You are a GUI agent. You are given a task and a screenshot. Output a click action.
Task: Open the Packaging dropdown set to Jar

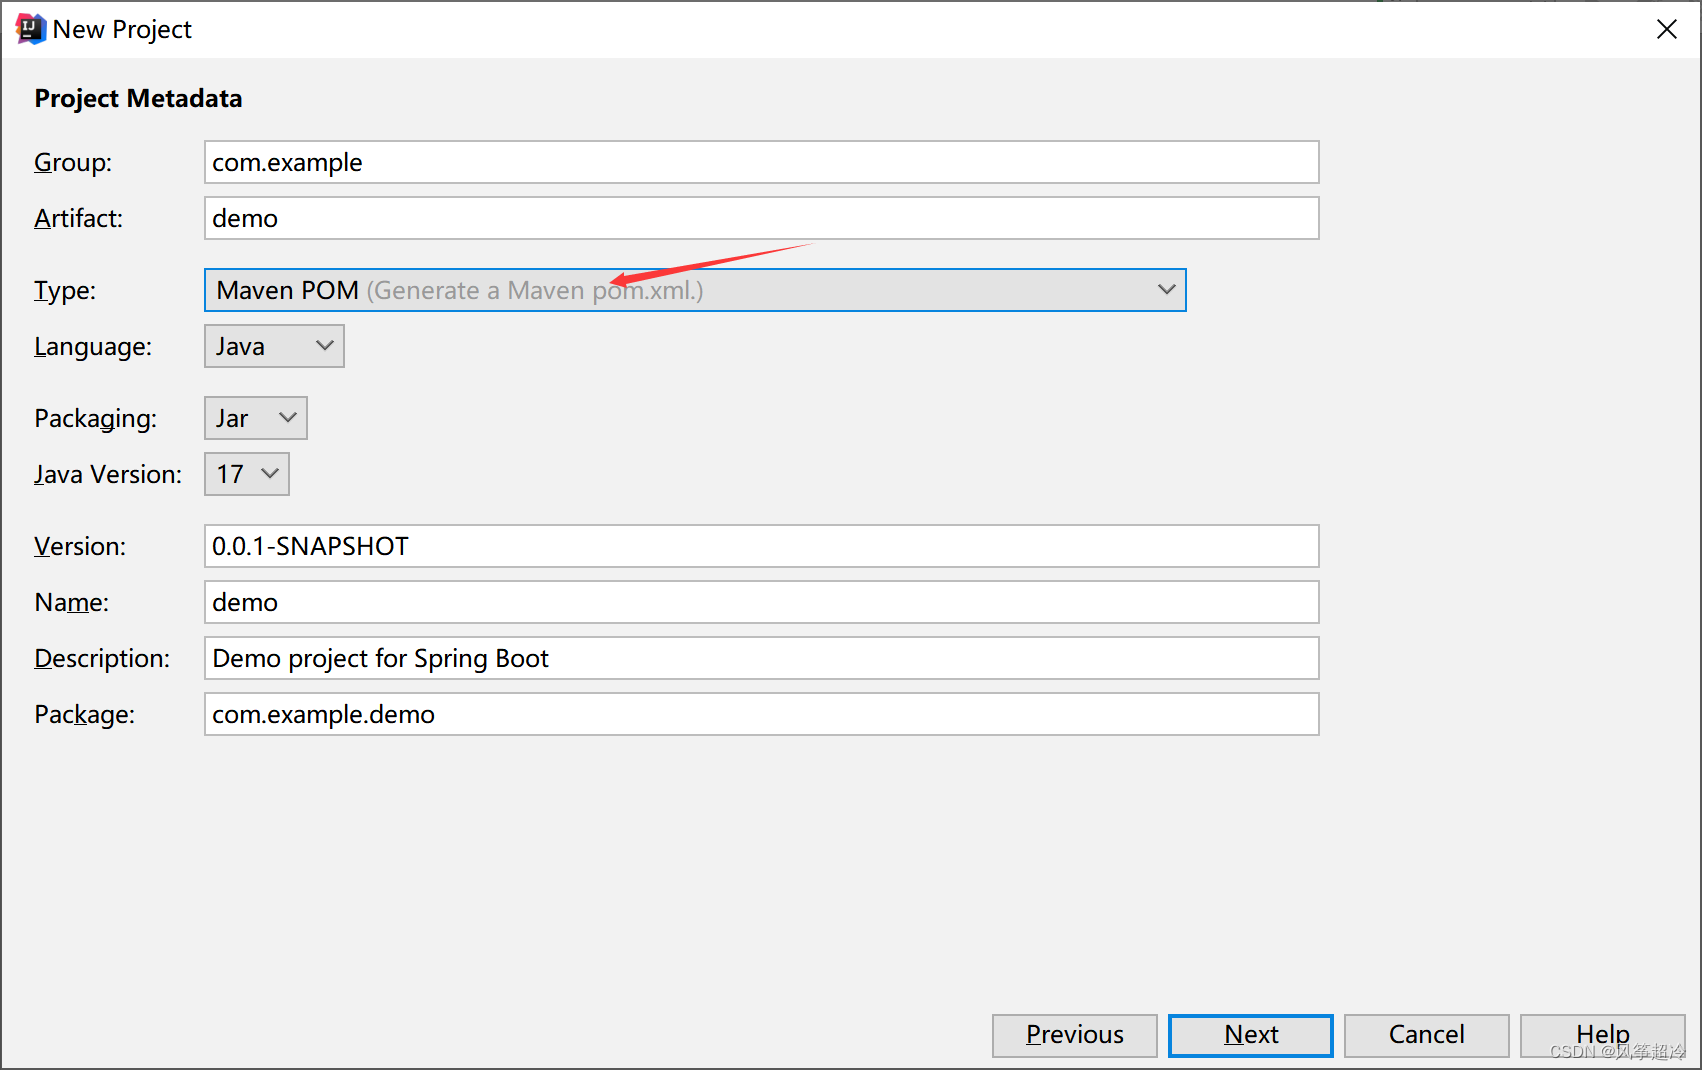[255, 418]
